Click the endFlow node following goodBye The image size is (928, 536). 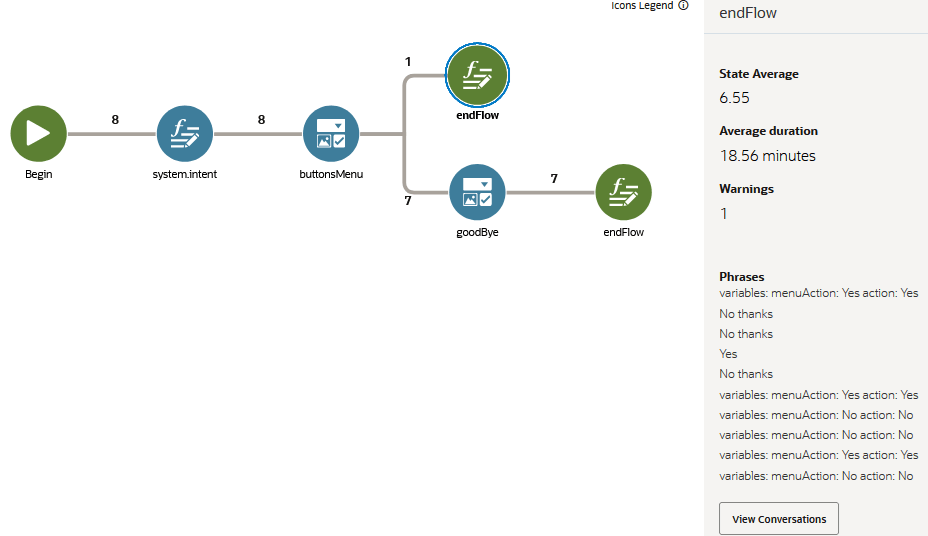pos(623,192)
